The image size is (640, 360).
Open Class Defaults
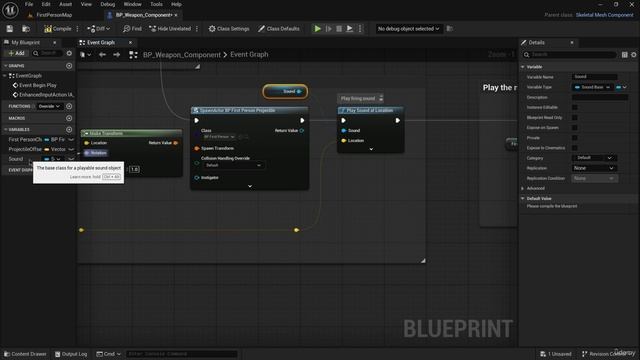(279, 29)
